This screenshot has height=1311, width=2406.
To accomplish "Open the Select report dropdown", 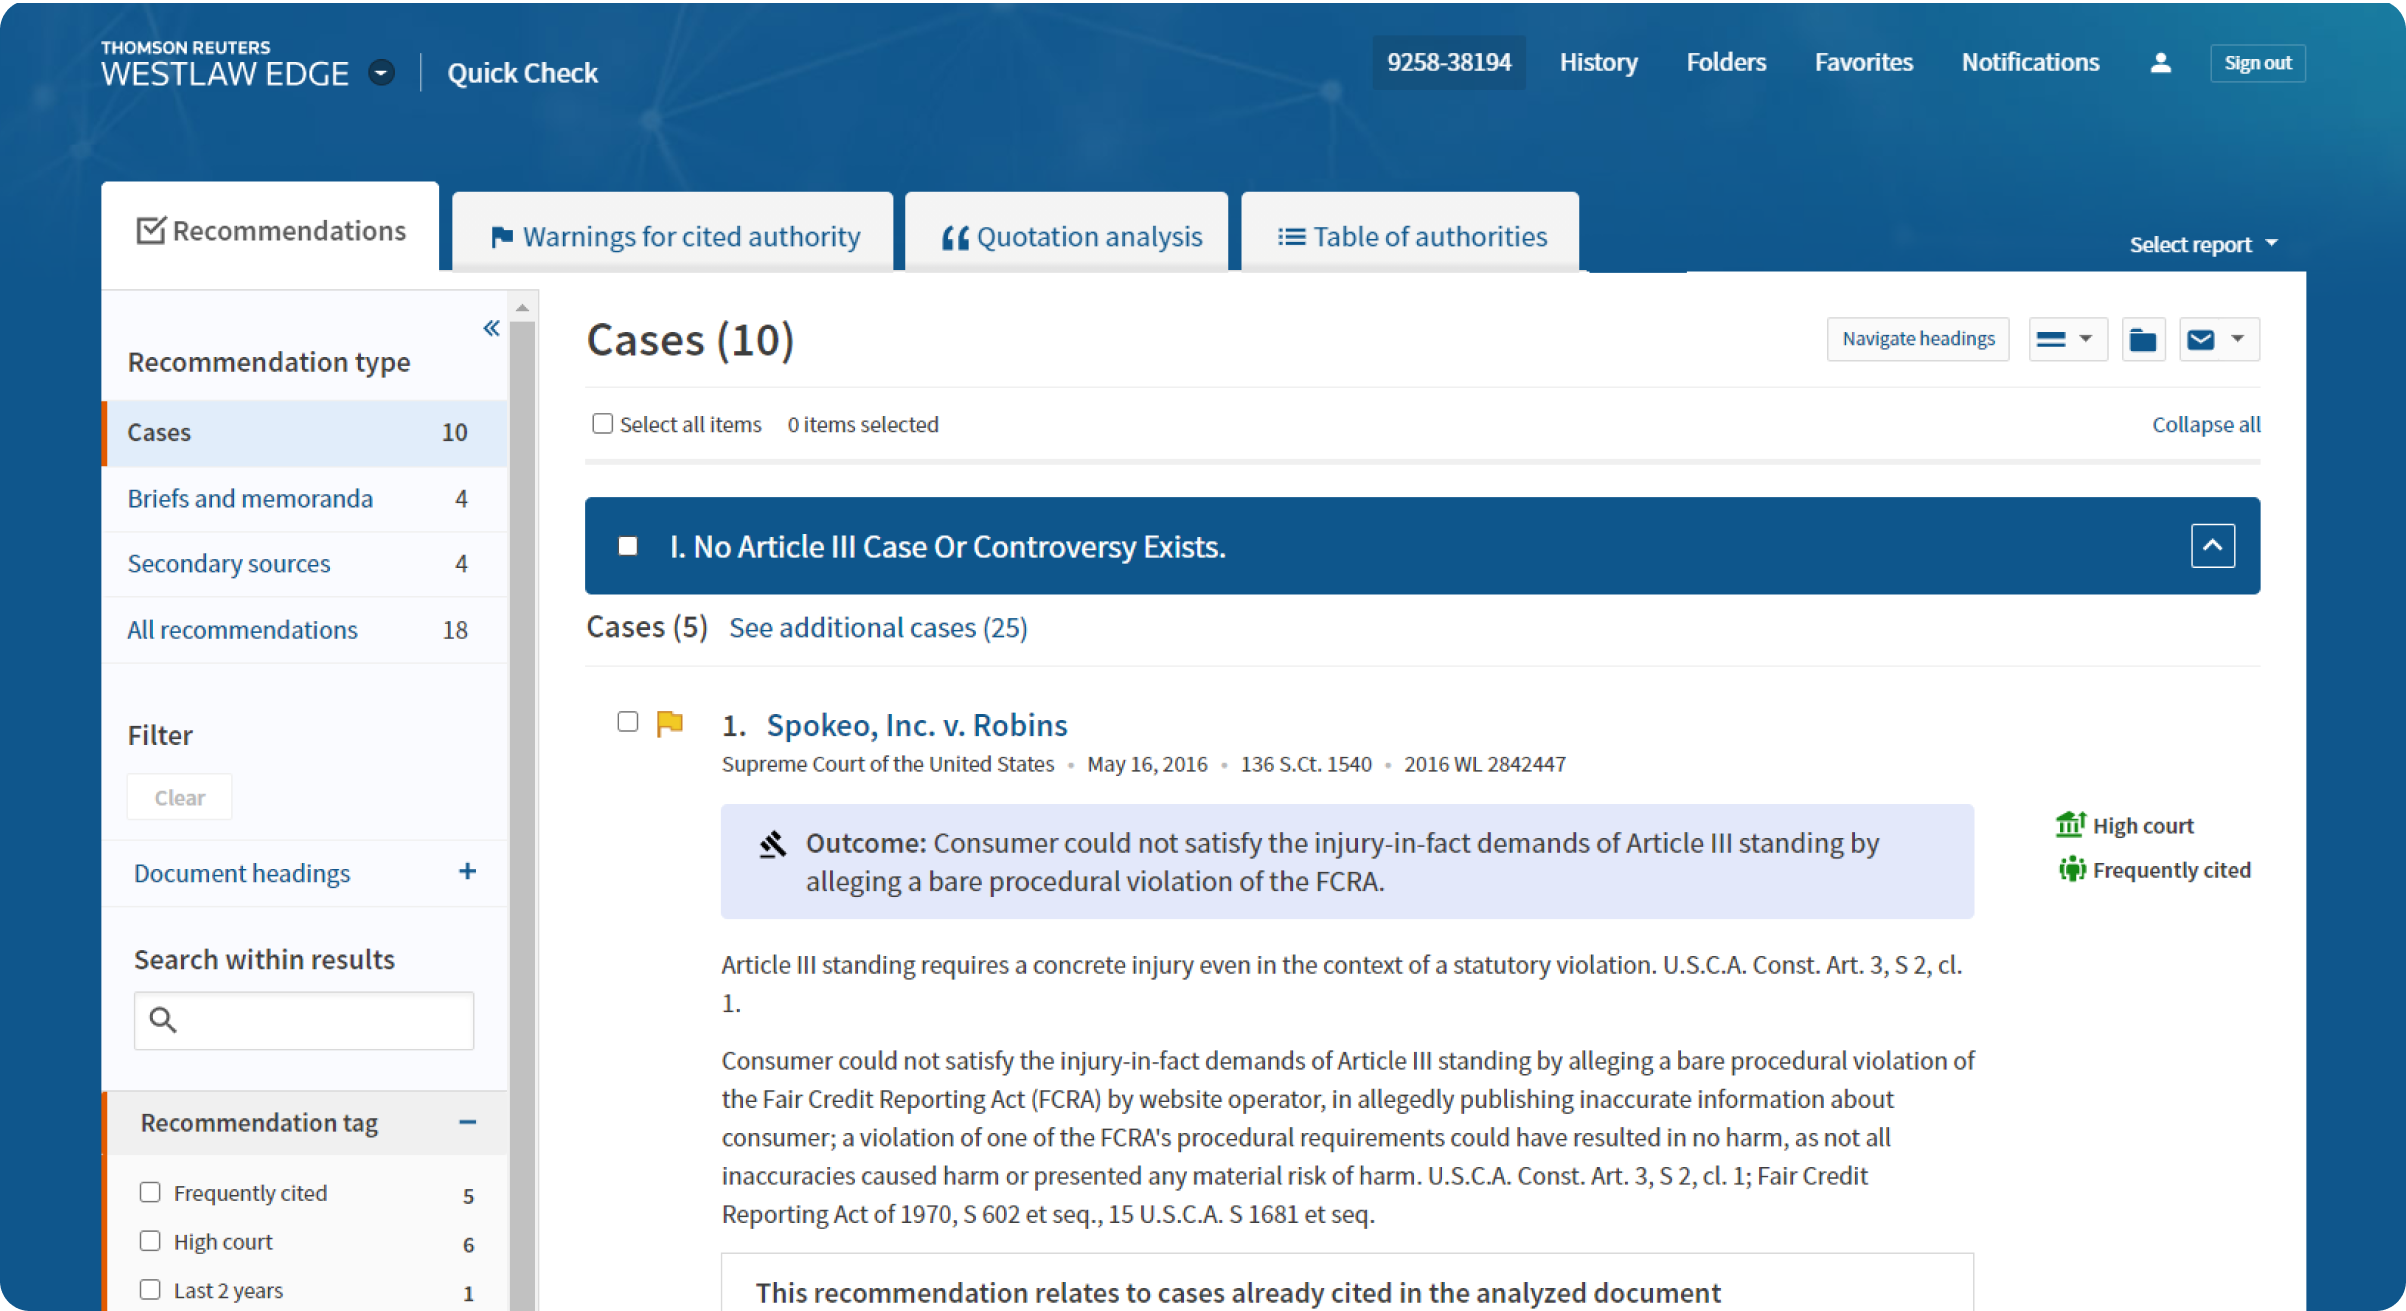I will point(2203,245).
